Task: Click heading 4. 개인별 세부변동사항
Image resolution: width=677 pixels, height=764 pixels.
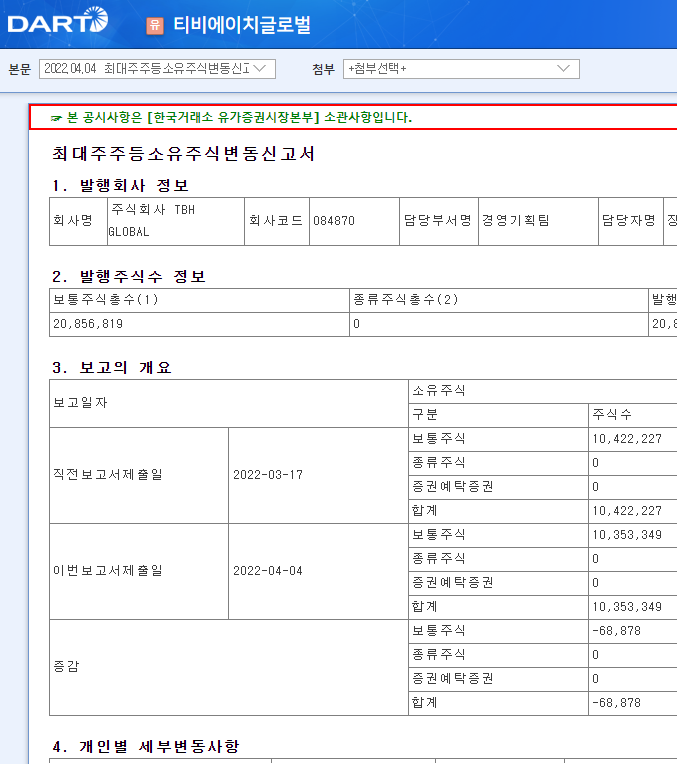Action: click(146, 746)
